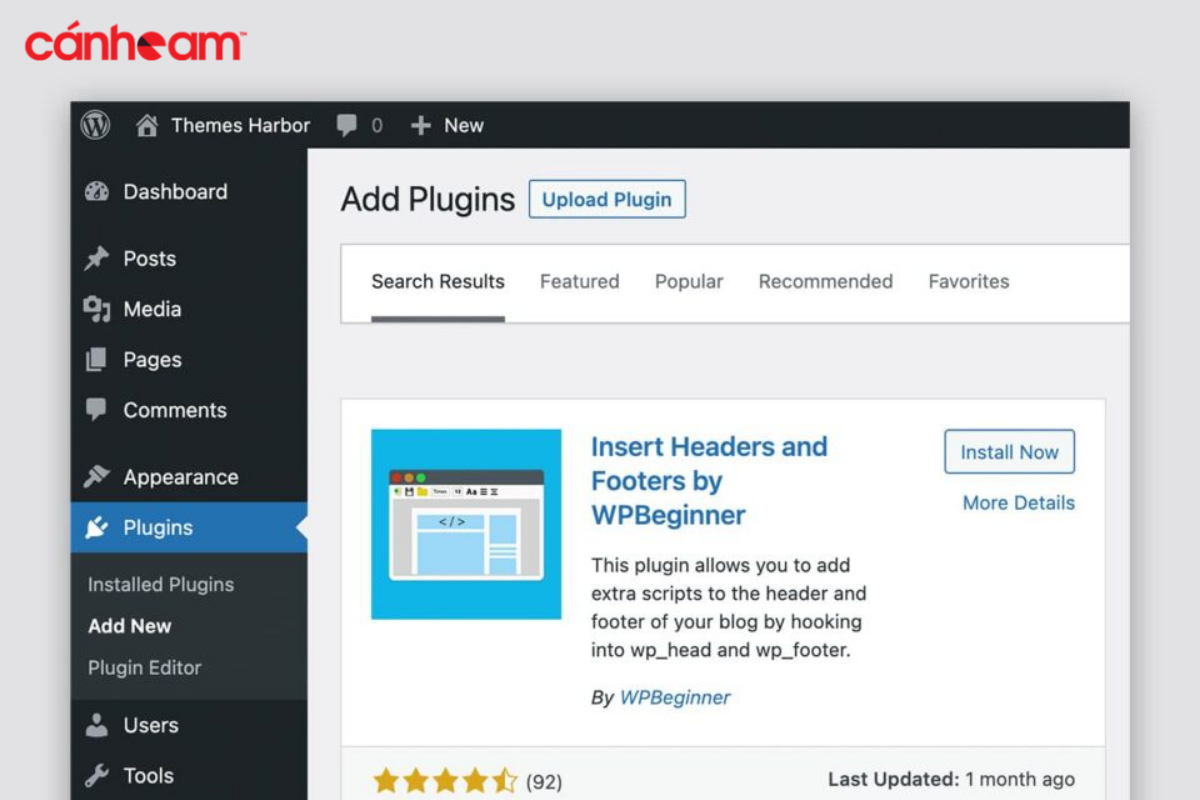Click the home icon beside Themes Harbor
Screen dimensions: 1200x800
pos(147,125)
